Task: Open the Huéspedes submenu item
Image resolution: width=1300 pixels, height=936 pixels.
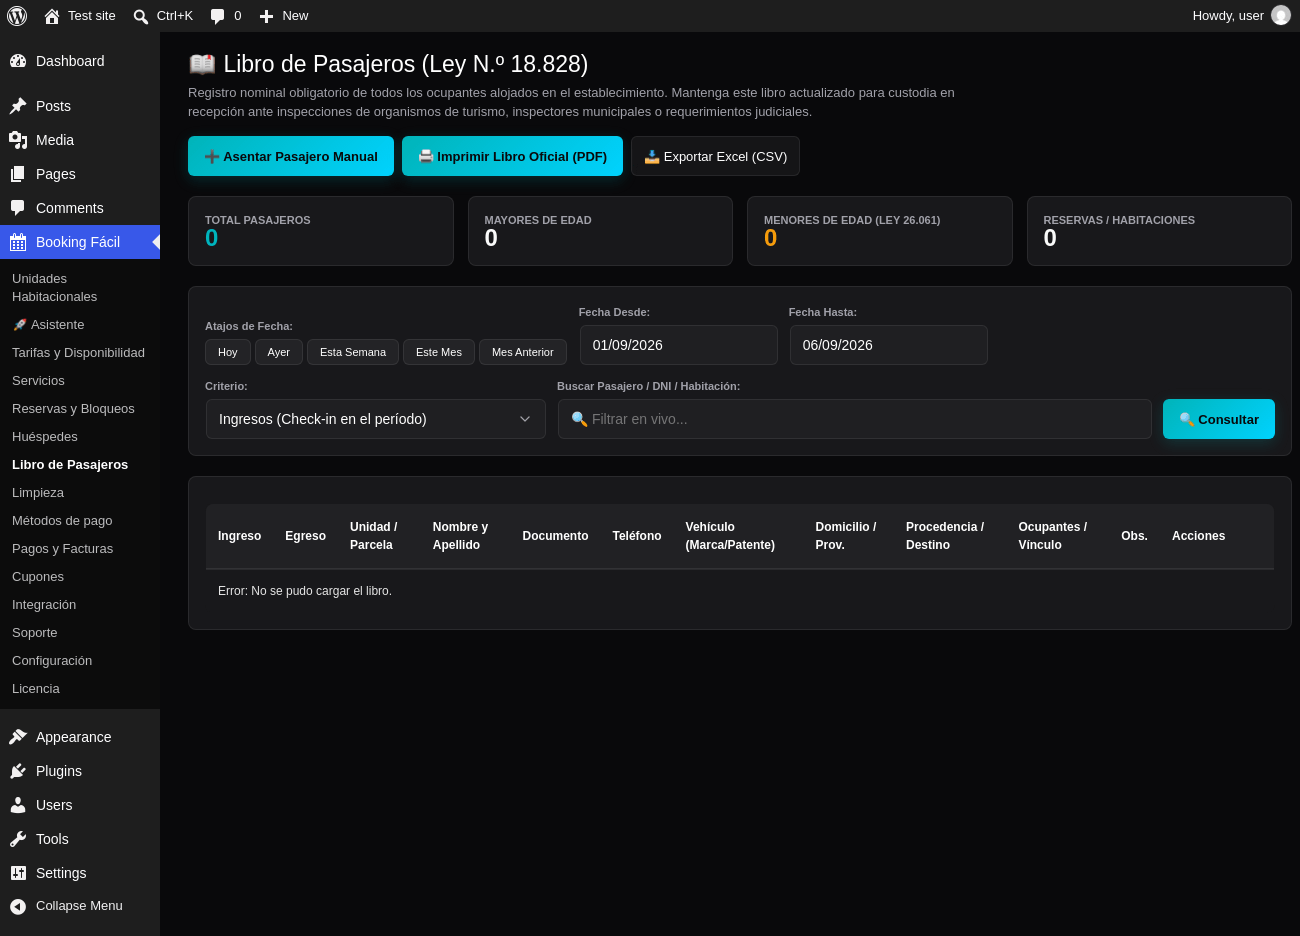Action: coord(45,437)
